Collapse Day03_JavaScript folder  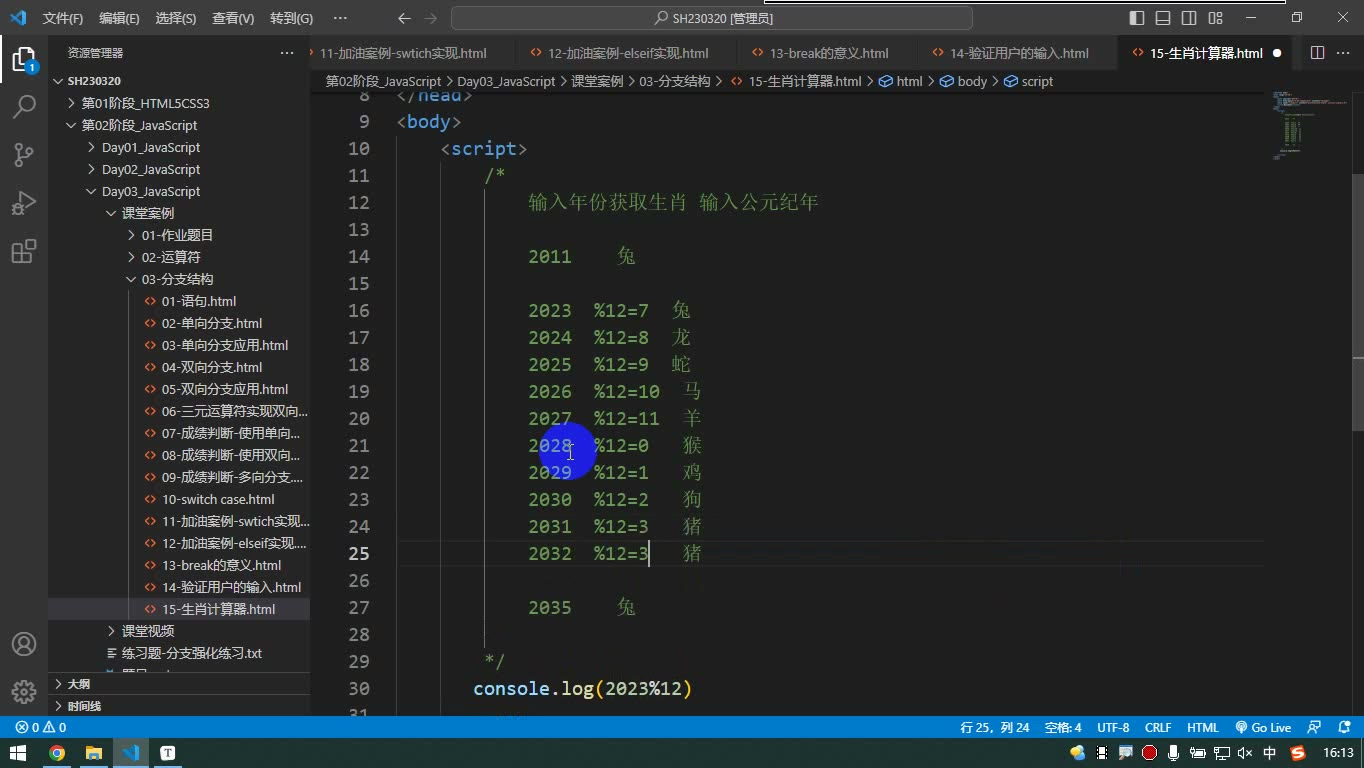151,191
